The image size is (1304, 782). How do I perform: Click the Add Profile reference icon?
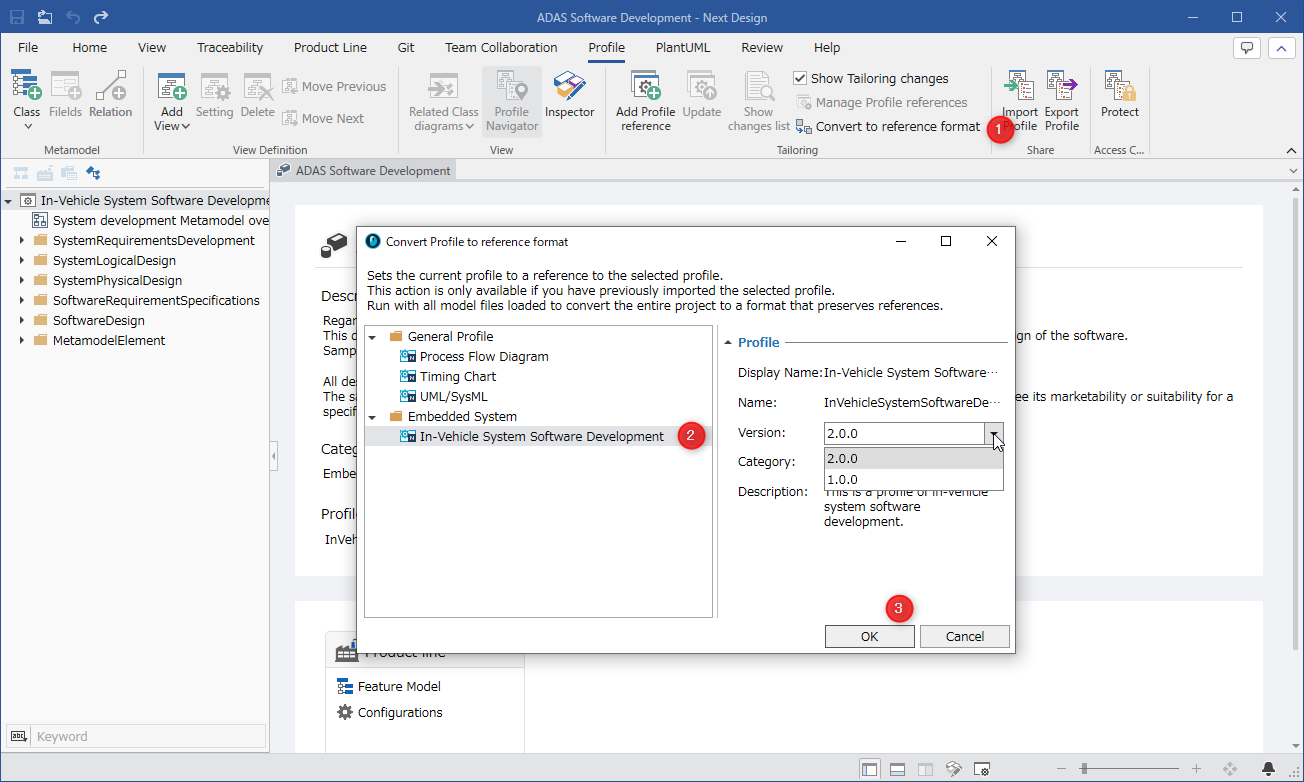(x=645, y=87)
